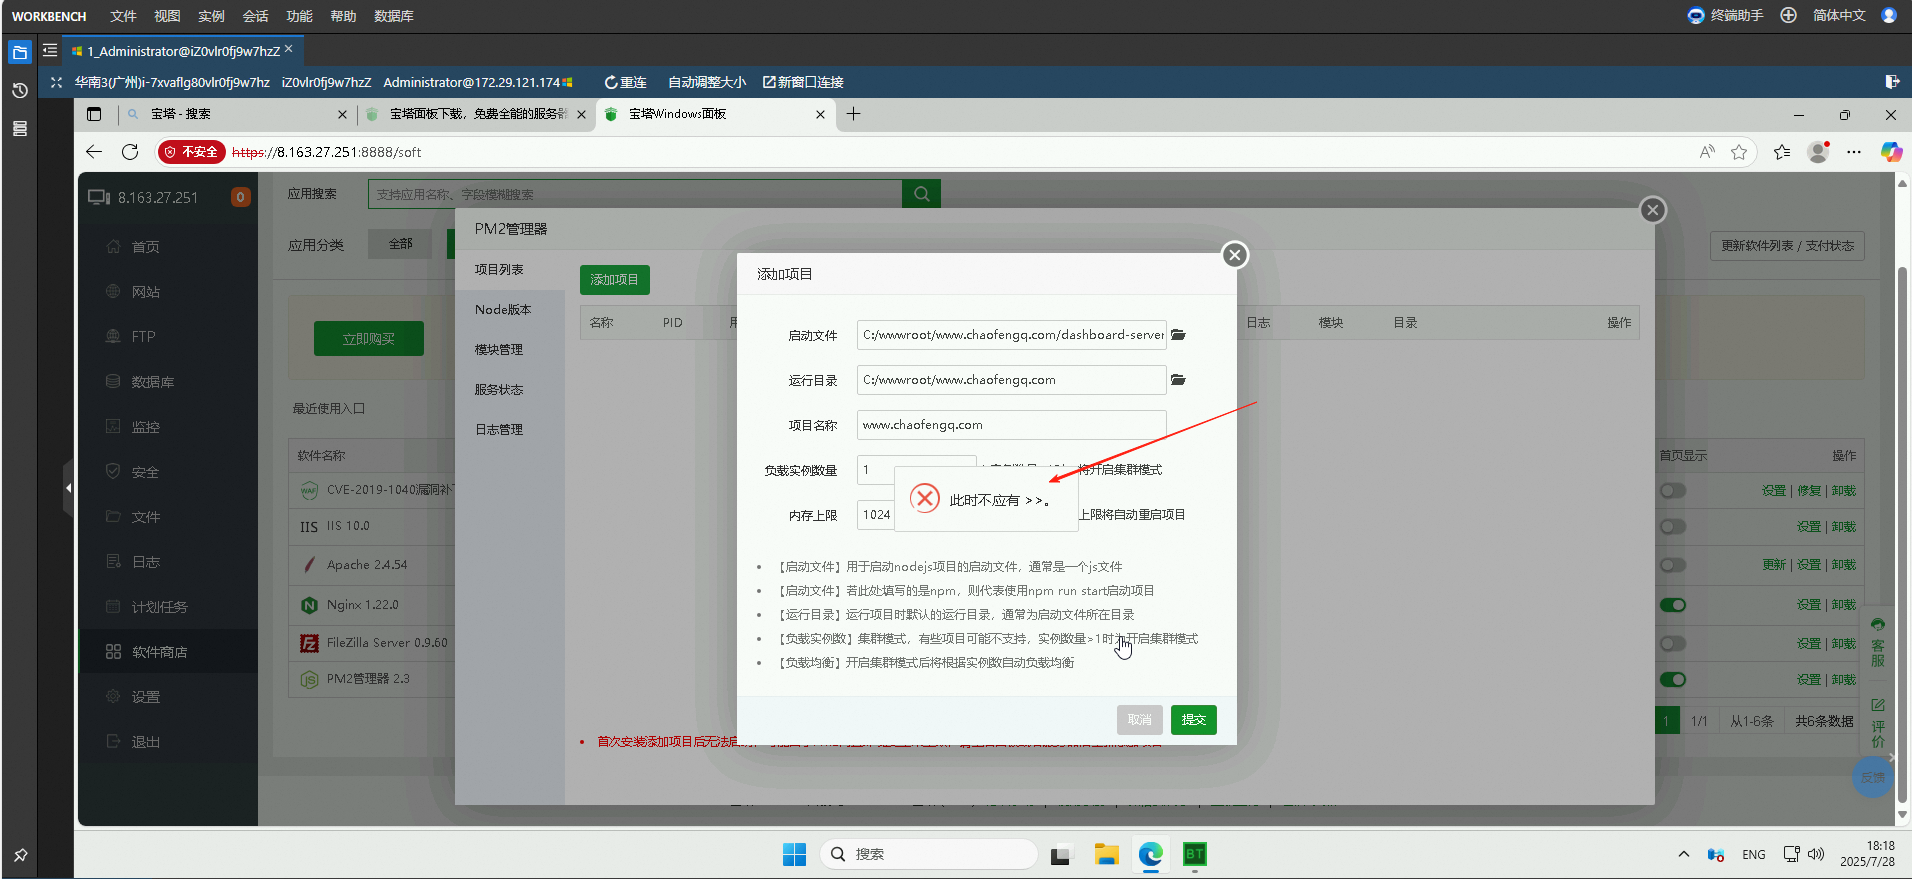Open Workbench 文件 menu

(123, 16)
